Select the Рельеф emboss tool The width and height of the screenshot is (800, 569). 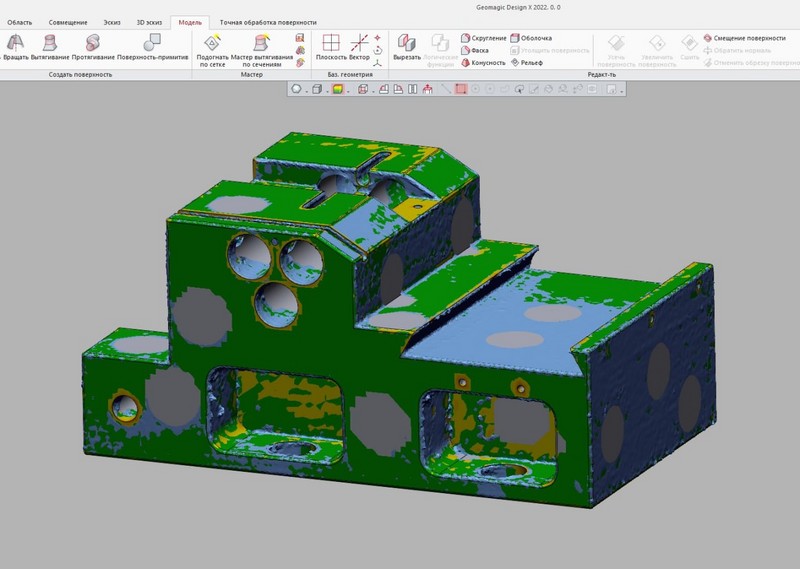[527, 62]
